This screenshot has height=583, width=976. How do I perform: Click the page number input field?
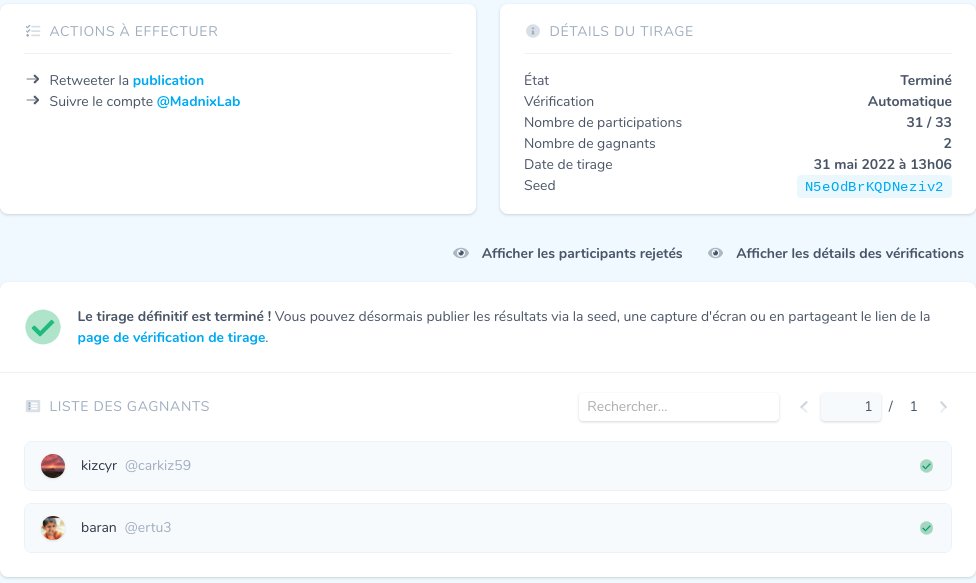[850, 407]
